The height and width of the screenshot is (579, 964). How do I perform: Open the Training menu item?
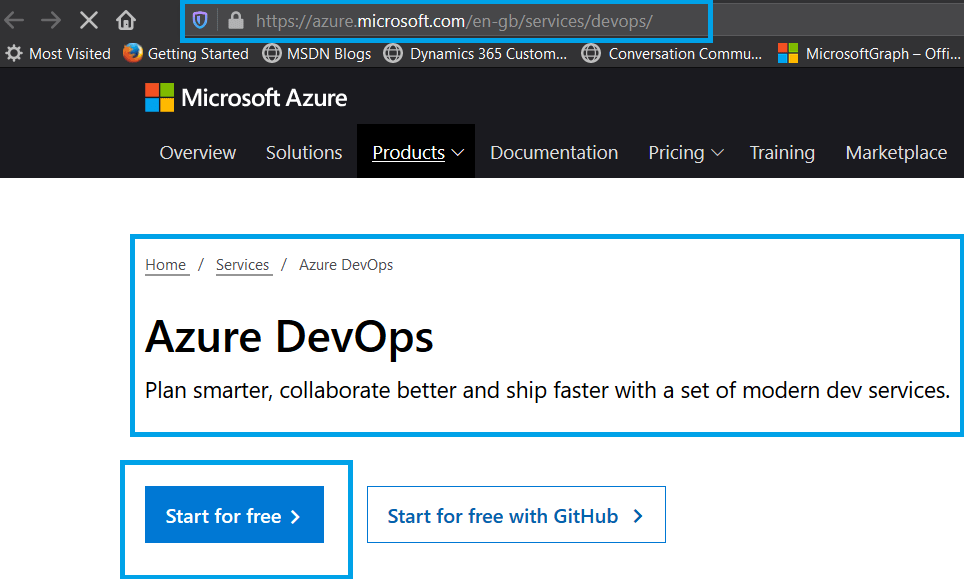click(782, 152)
